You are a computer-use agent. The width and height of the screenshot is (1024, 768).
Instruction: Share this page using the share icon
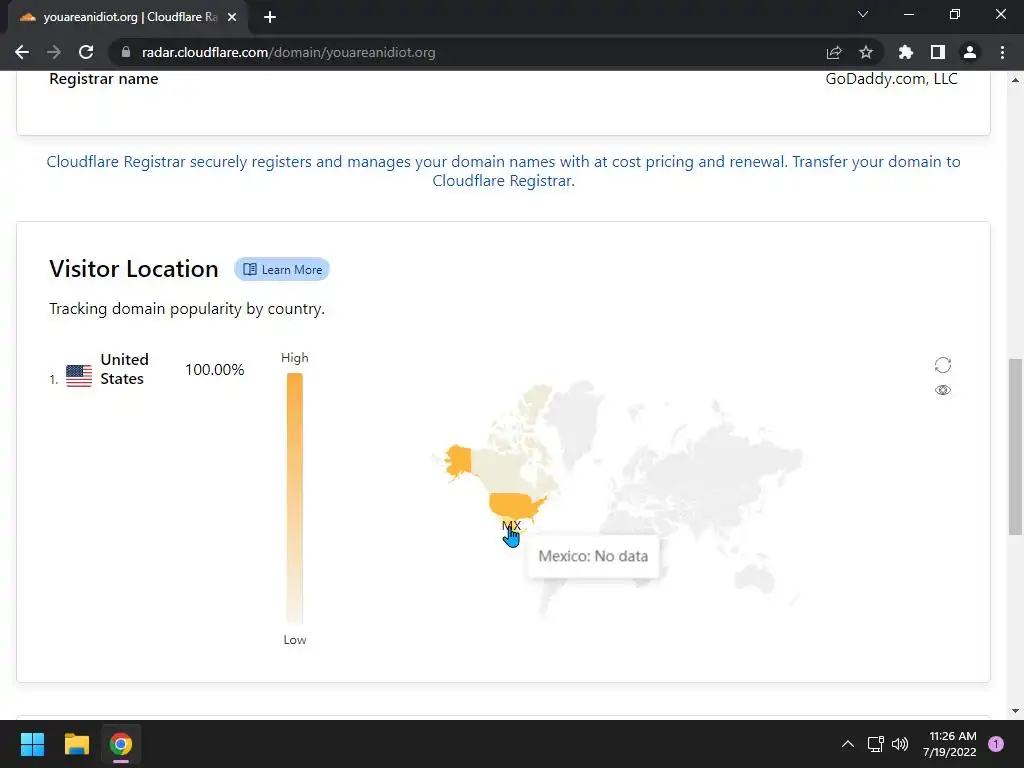point(834,52)
